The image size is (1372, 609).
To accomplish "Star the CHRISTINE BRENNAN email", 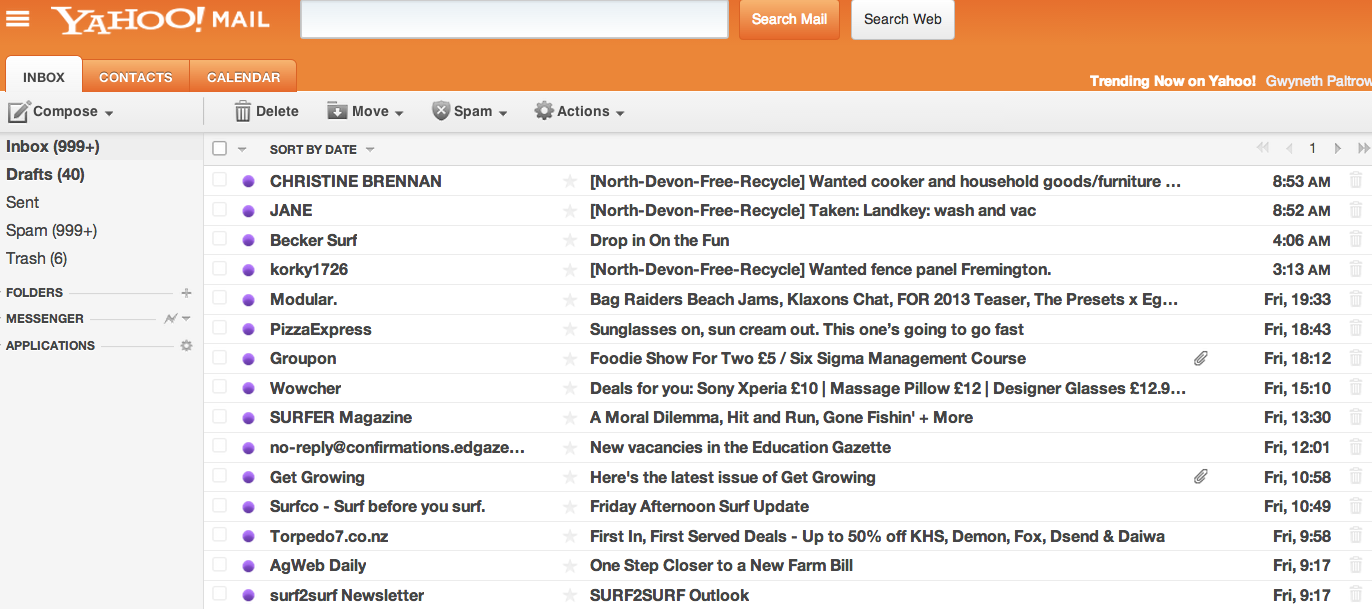I will [x=570, y=181].
